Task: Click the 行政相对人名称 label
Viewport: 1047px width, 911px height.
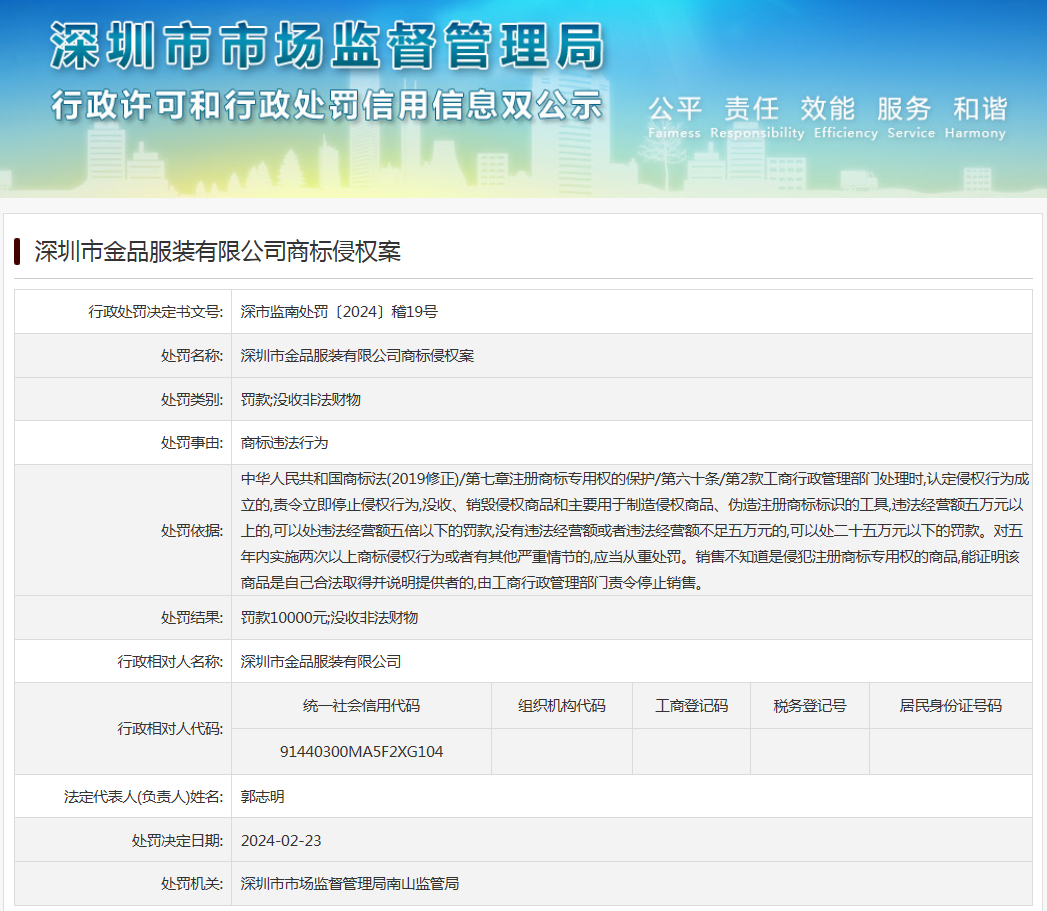Action: coord(170,662)
